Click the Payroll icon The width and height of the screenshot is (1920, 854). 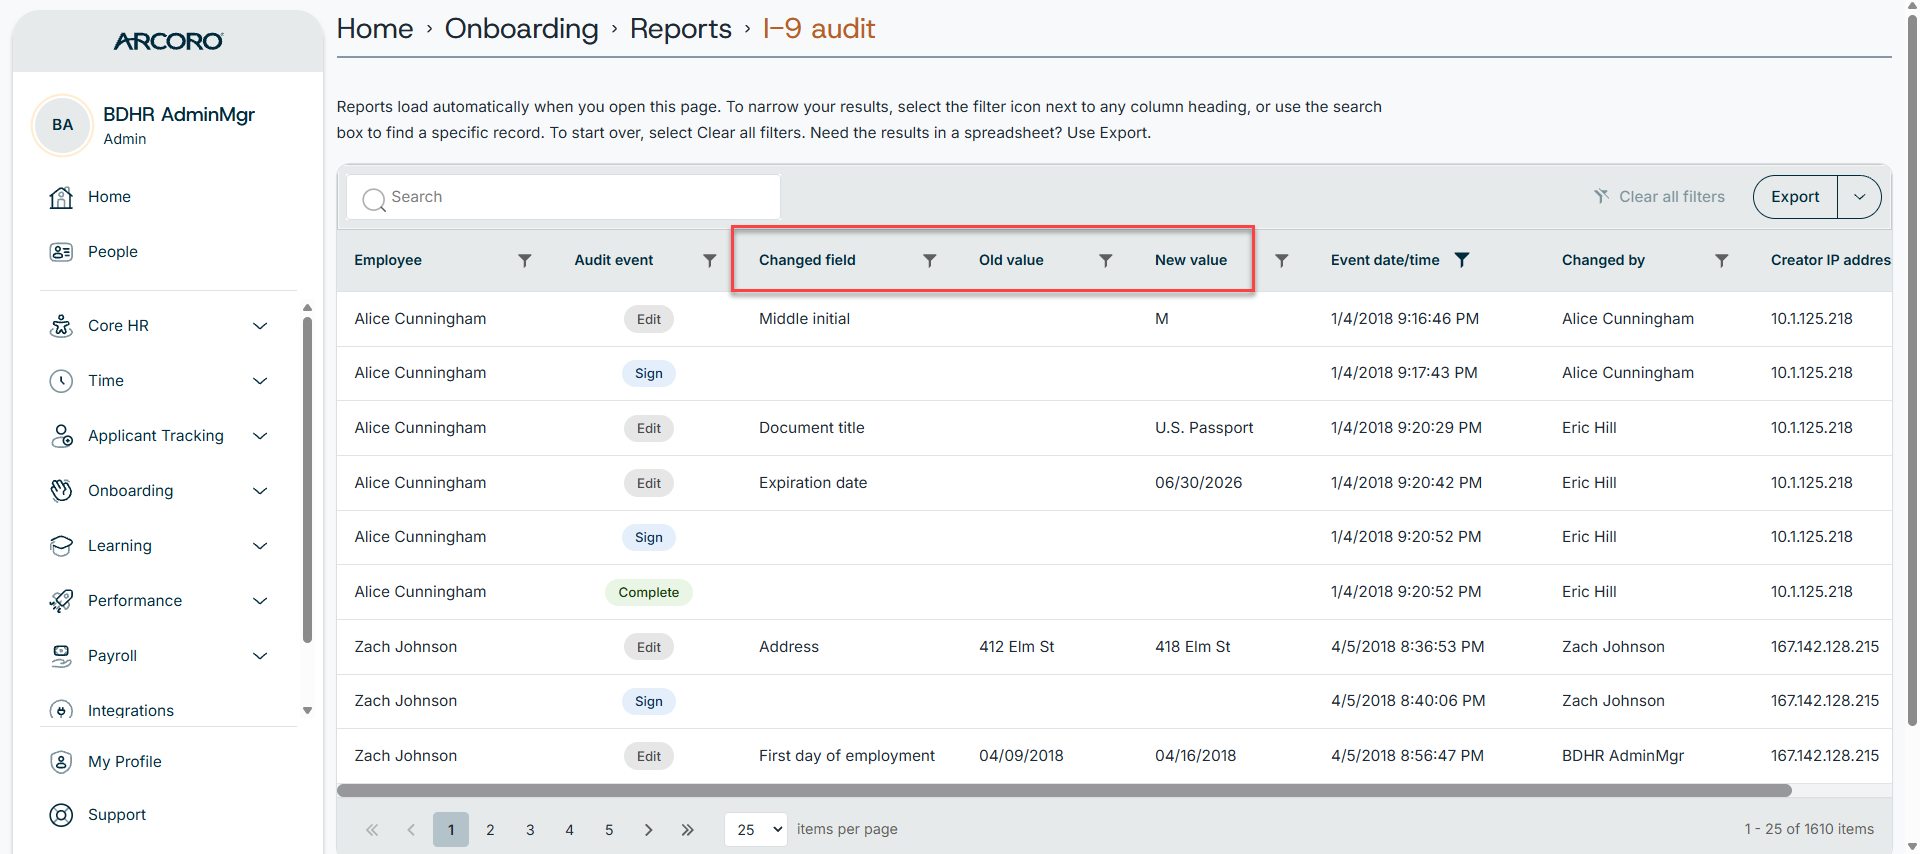(x=61, y=656)
